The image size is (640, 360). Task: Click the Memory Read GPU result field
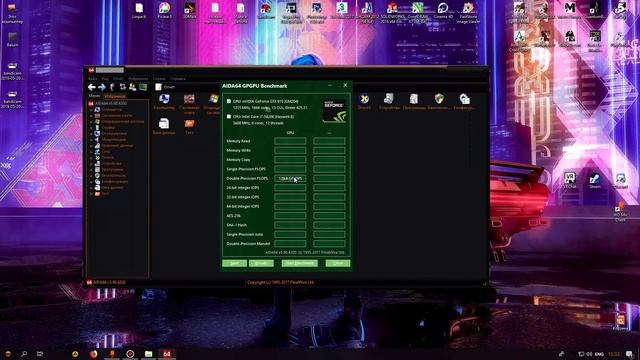[x=290, y=141]
